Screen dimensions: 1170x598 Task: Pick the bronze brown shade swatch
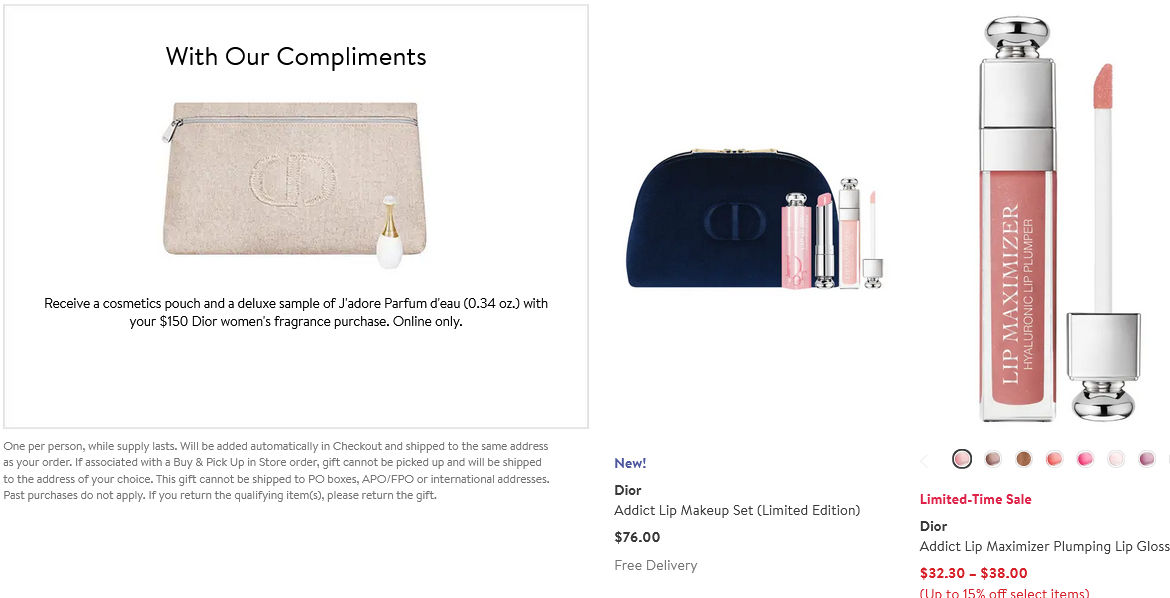pyautogui.click(x=1023, y=459)
